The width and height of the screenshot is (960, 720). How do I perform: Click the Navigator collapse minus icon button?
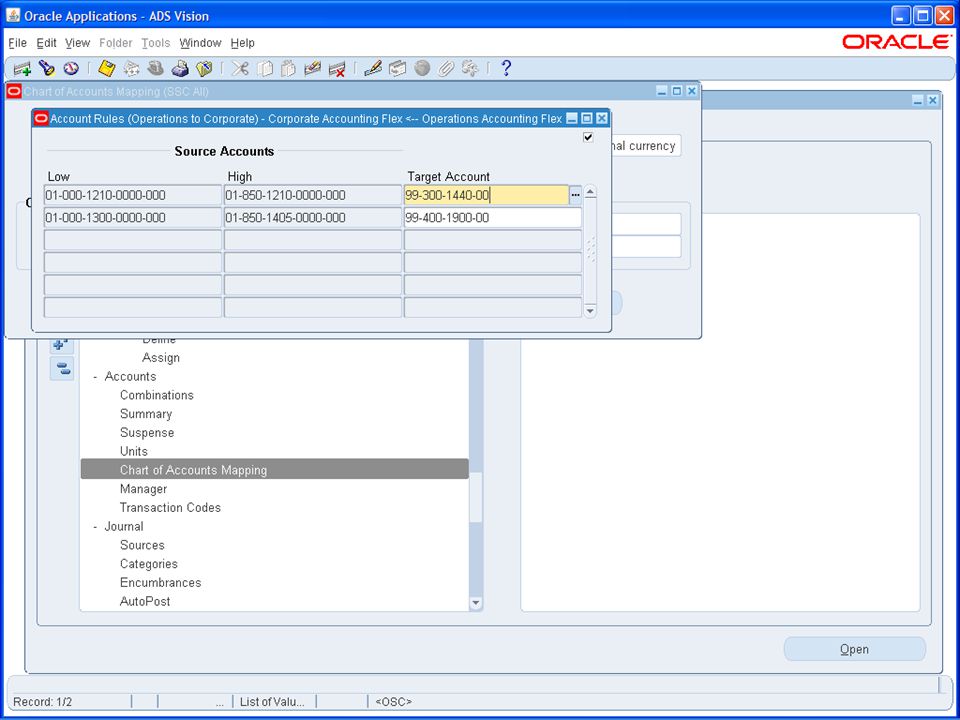(62, 369)
